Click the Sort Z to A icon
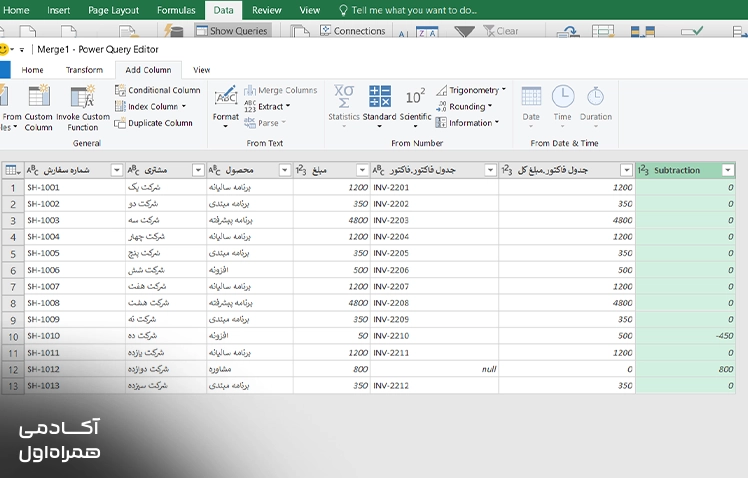This screenshot has height=478, width=748. pos(427,32)
